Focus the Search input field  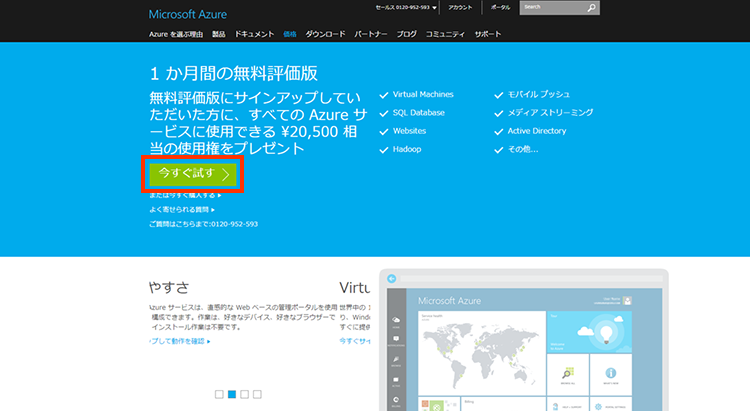click(x=552, y=8)
